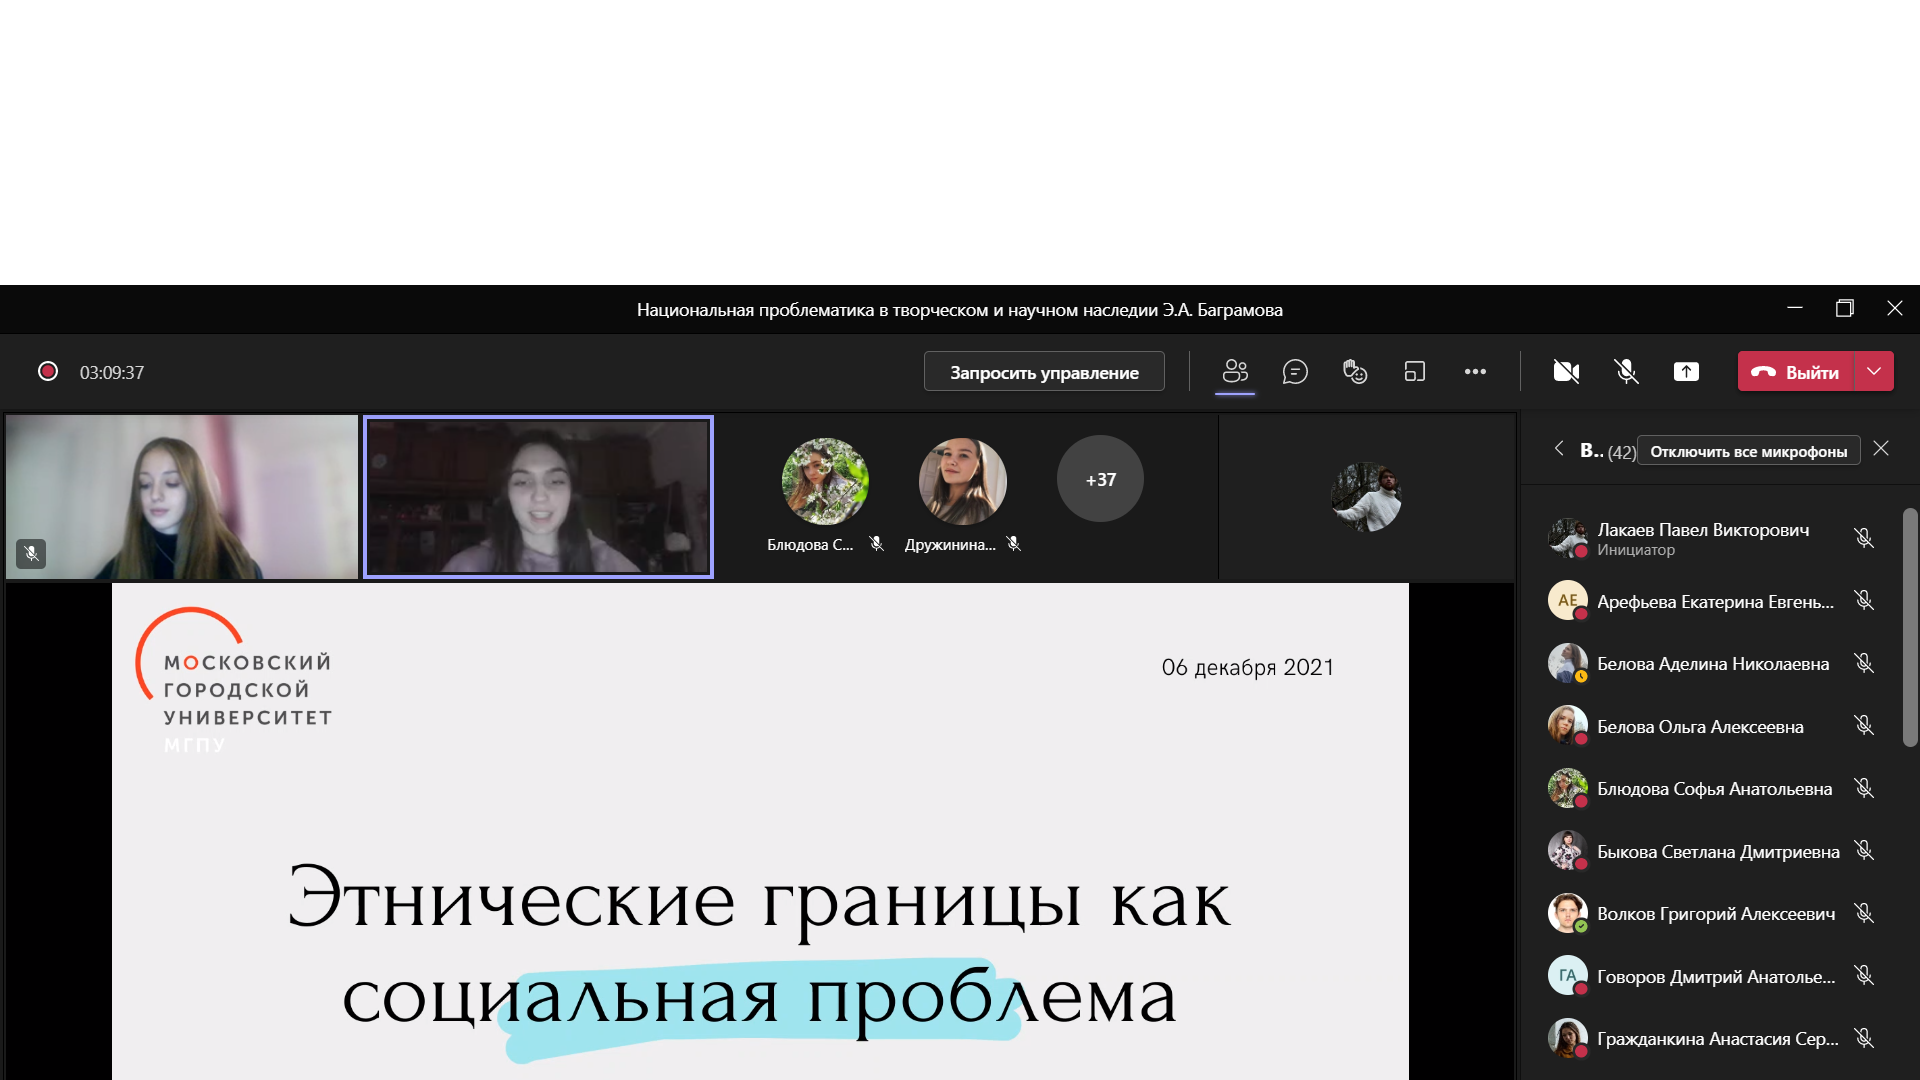Turn on the camera
This screenshot has width=1920, height=1080.
coord(1565,371)
